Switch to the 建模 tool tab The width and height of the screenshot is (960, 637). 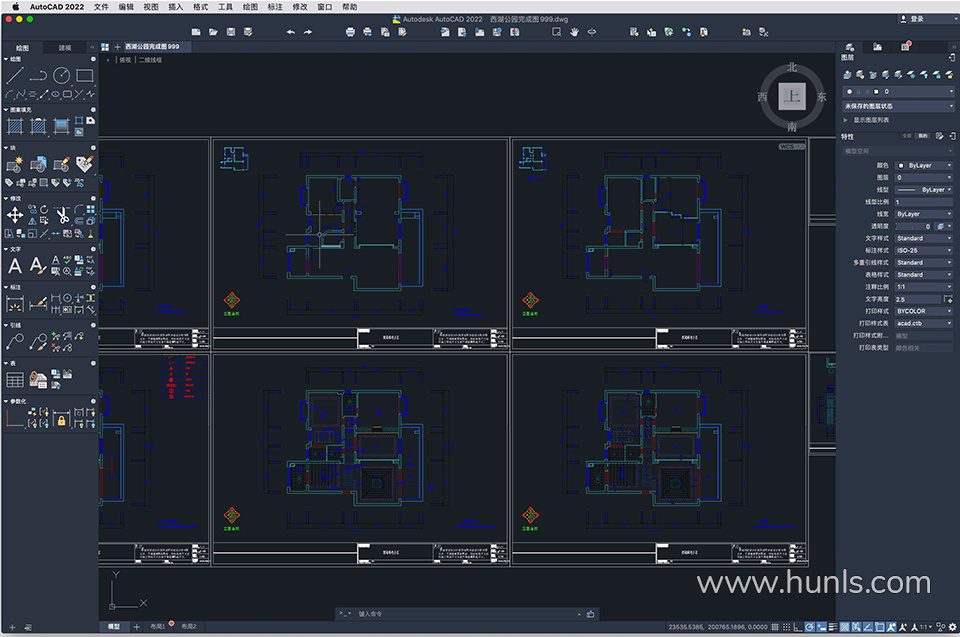coord(65,47)
